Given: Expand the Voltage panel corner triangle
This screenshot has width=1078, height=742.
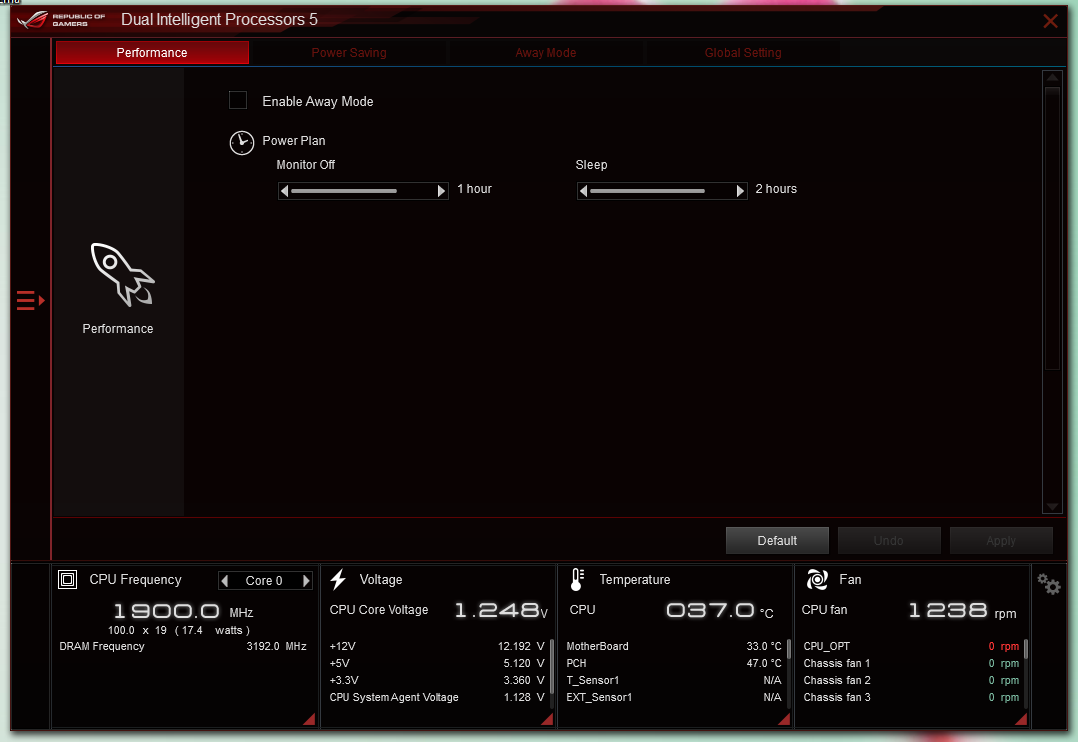Looking at the screenshot, I should (547, 719).
